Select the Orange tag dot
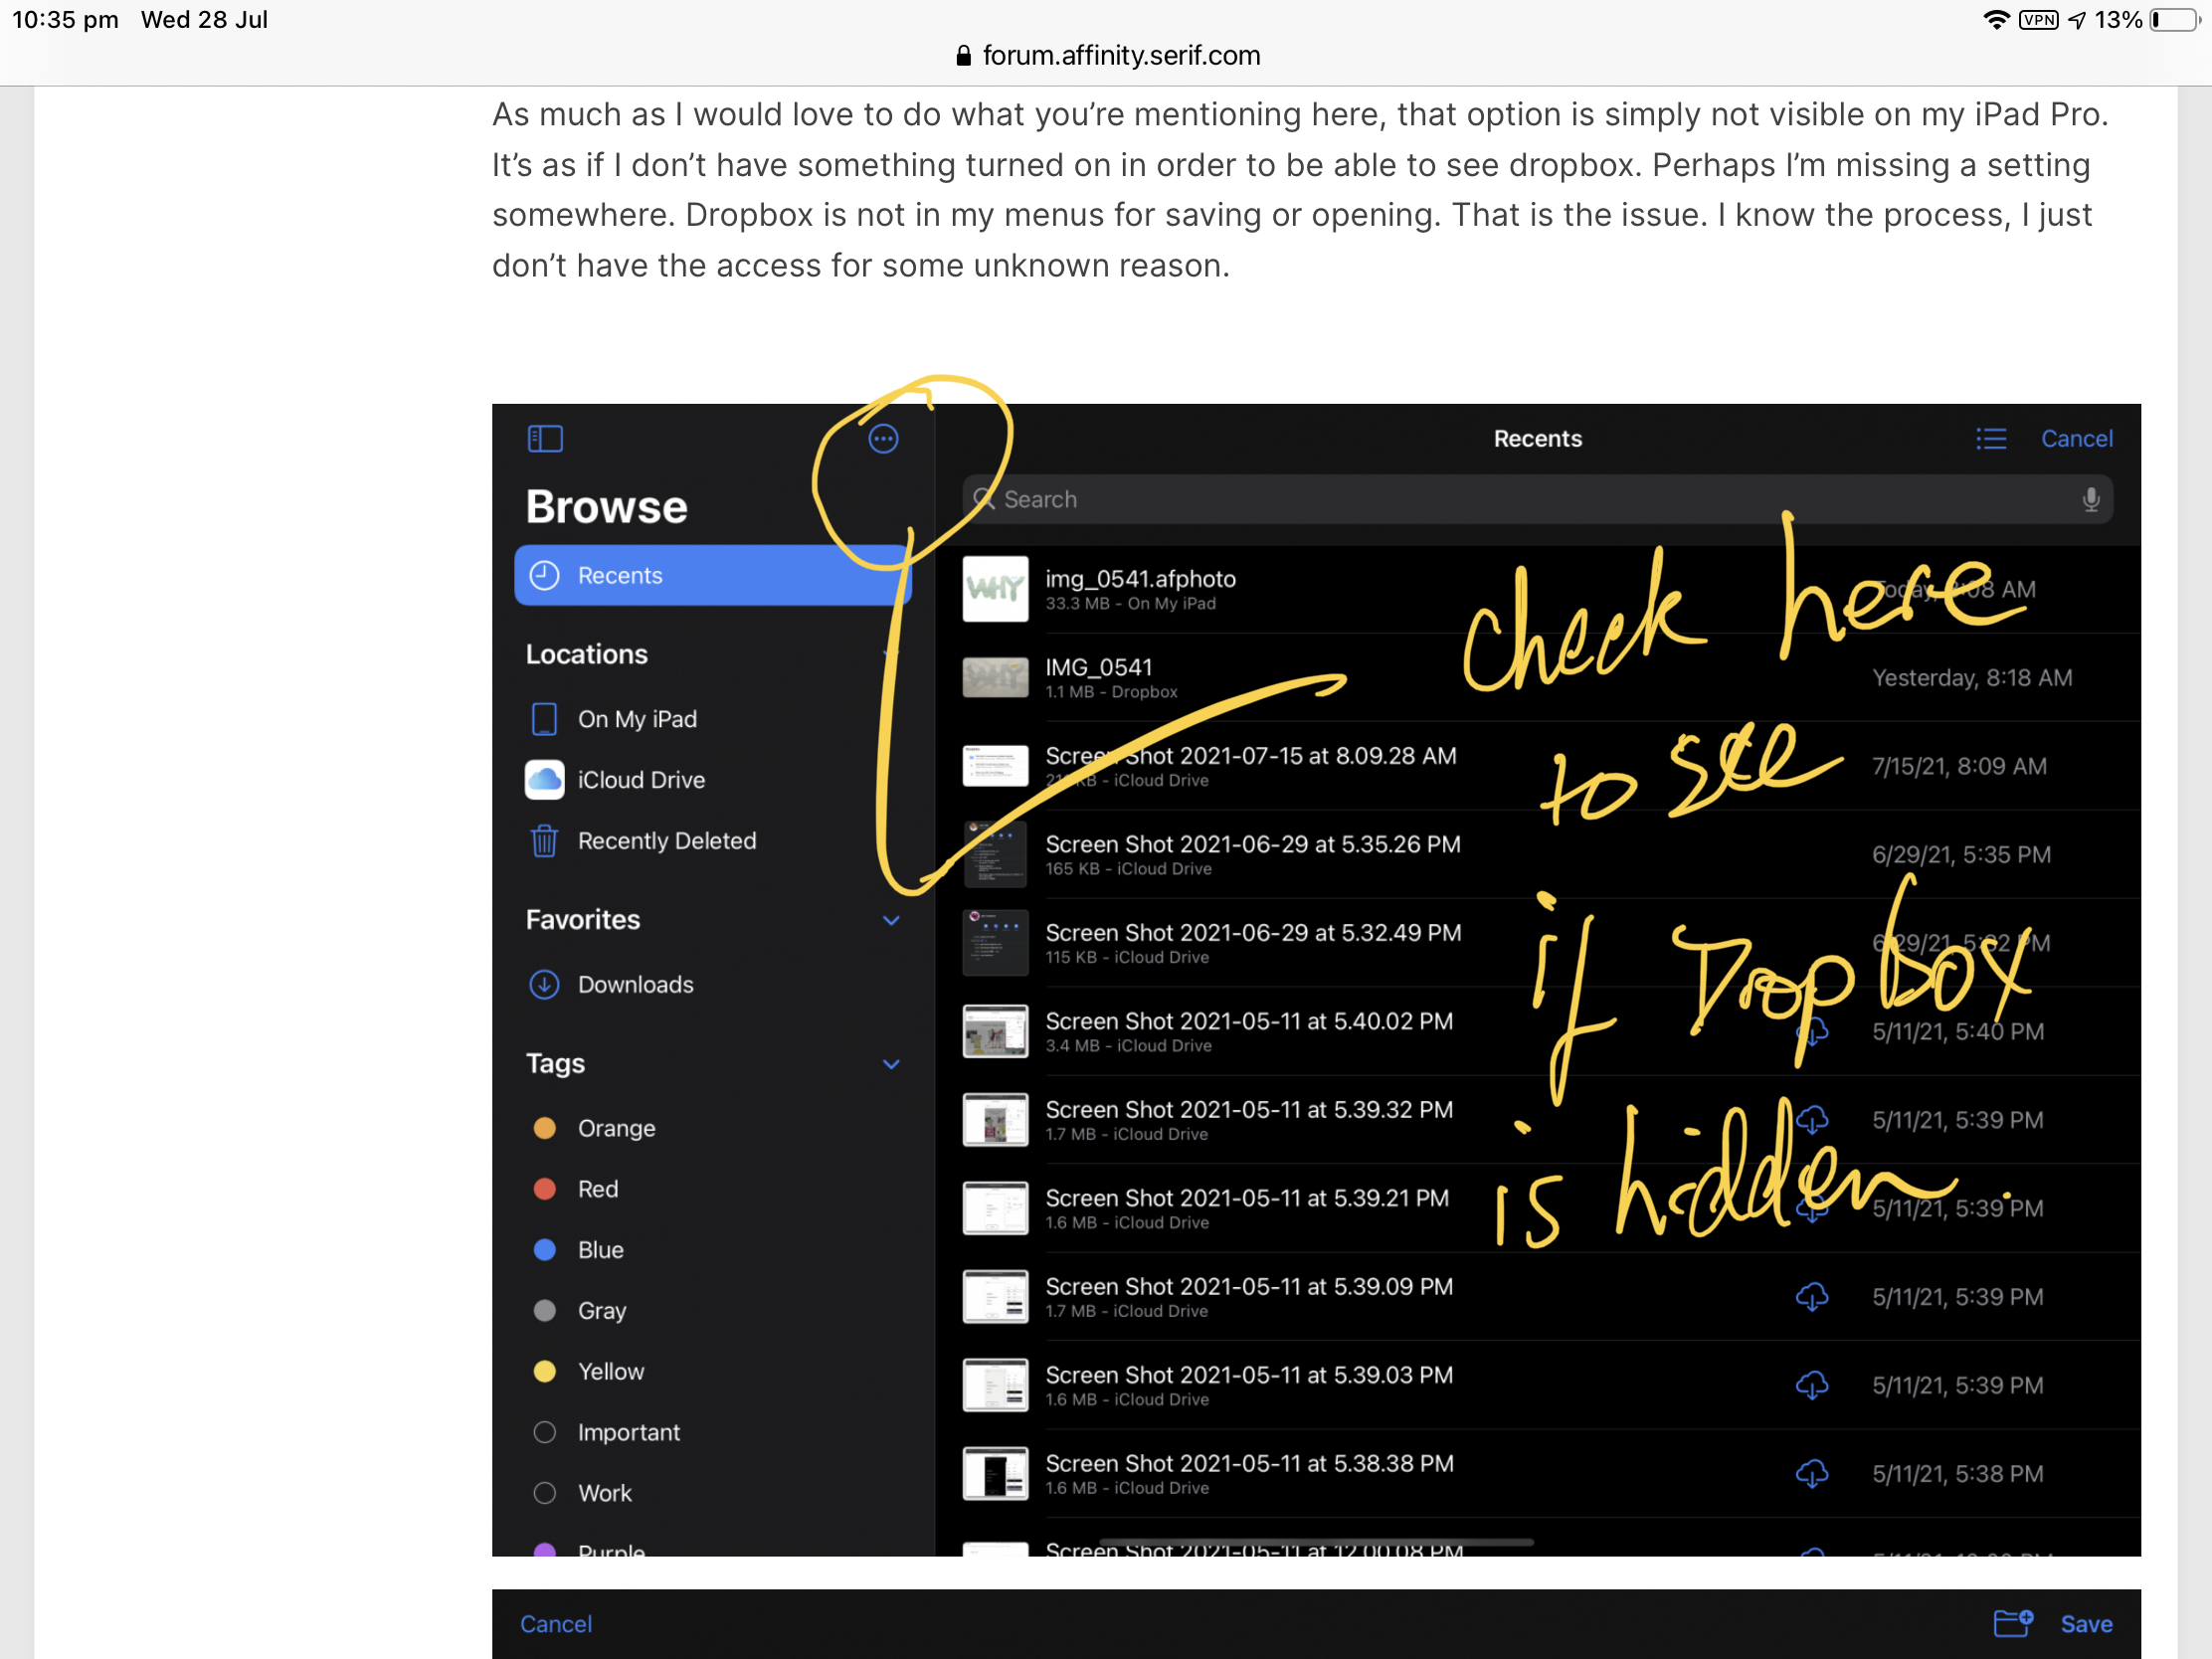Image resolution: width=2212 pixels, height=1659 pixels. tap(544, 1128)
